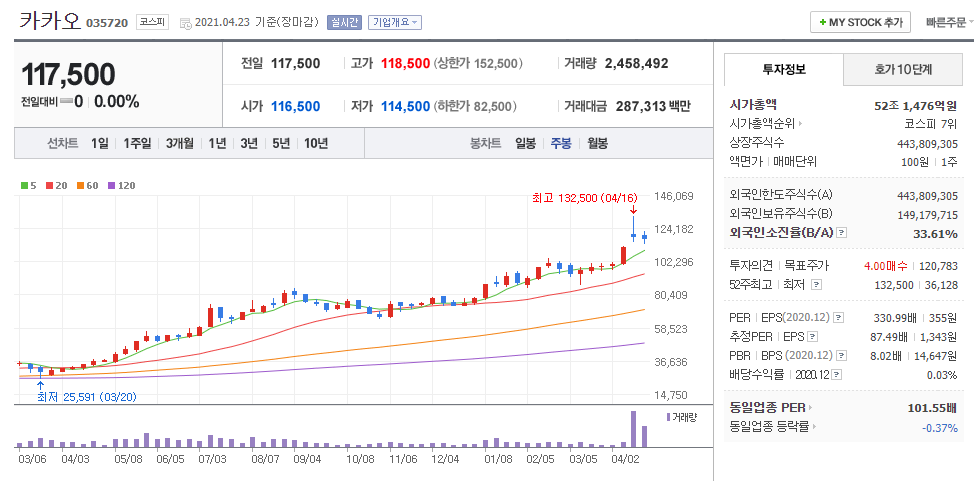Screen dimensions: 978x481
Task: Switch to the 호가10단계 tab
Action: [903, 69]
